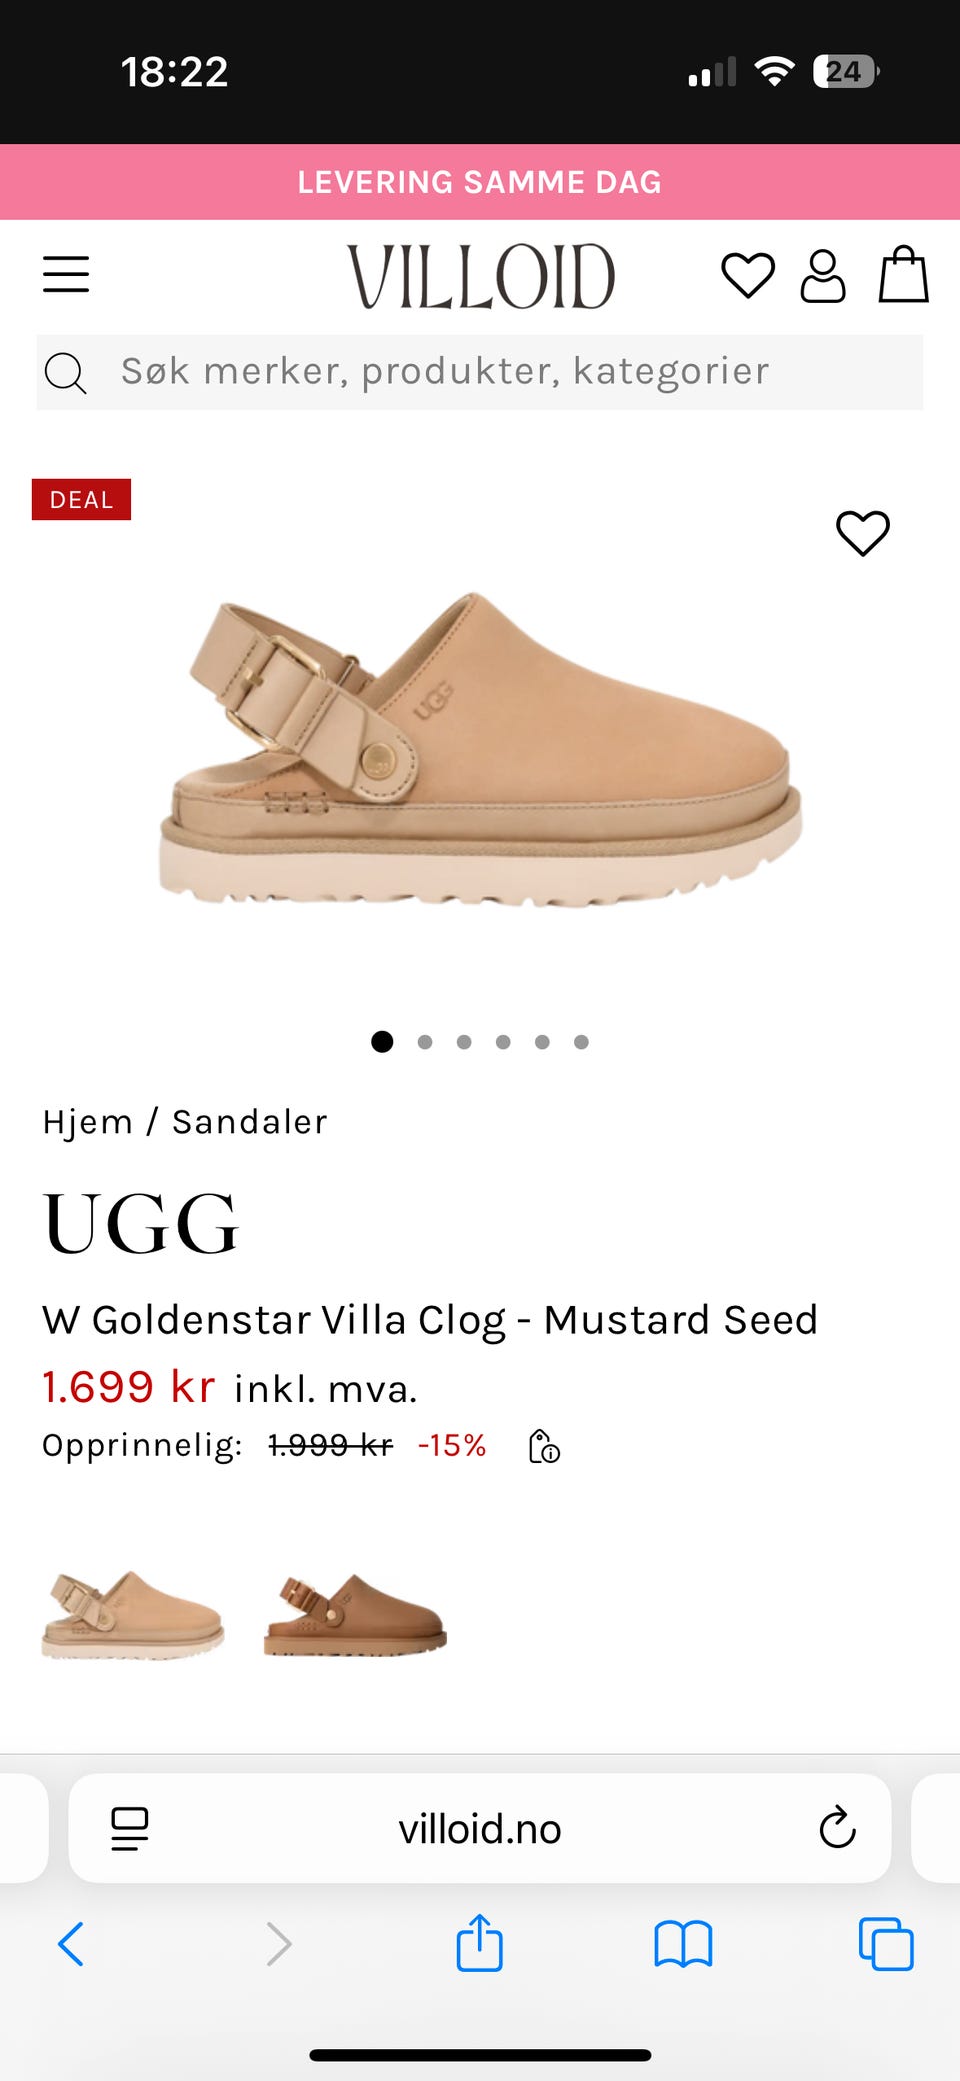Jump to the second image carousel dot
This screenshot has width=960, height=2081.
[x=425, y=1042]
